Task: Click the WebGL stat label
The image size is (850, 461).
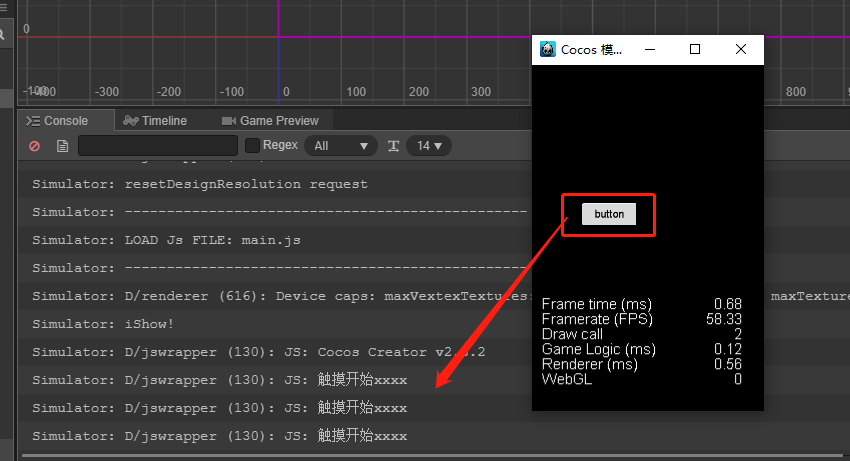Action: [x=566, y=379]
